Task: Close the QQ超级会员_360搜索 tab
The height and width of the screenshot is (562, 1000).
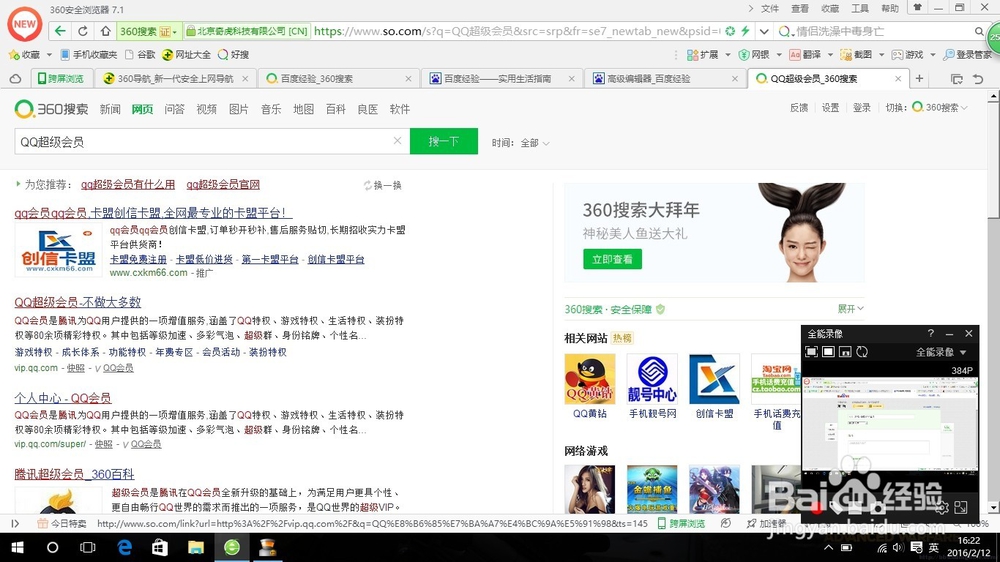Action: 898,78
